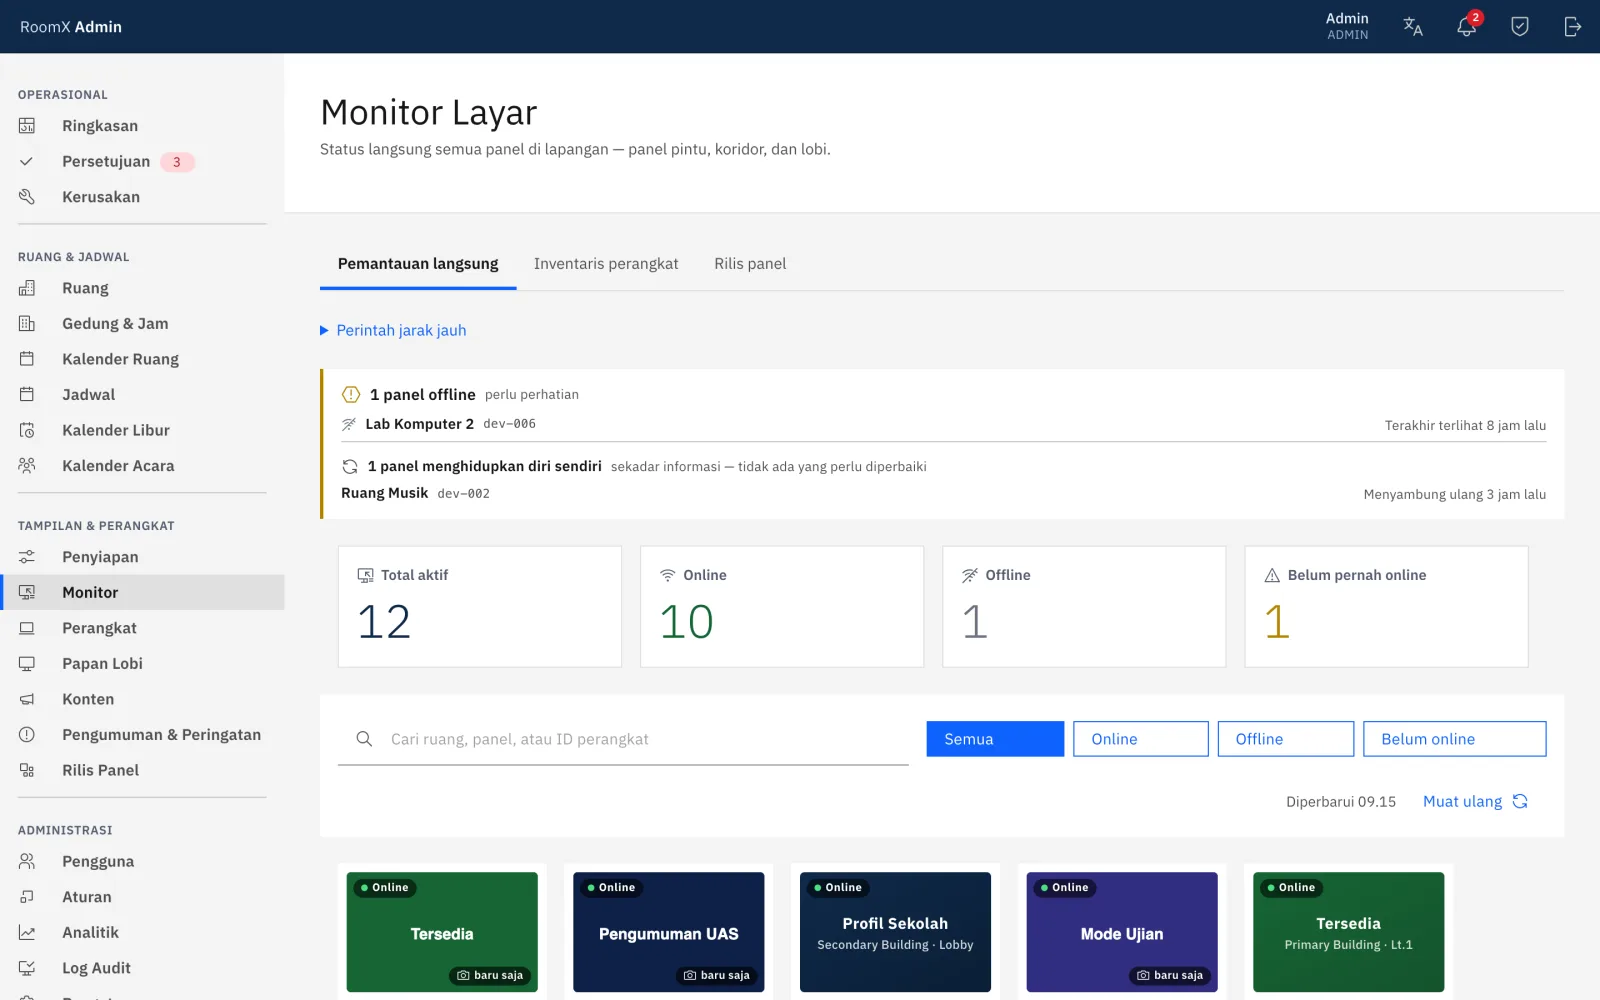Filter panels by Online status
This screenshot has height=1000, width=1600.
(1140, 739)
